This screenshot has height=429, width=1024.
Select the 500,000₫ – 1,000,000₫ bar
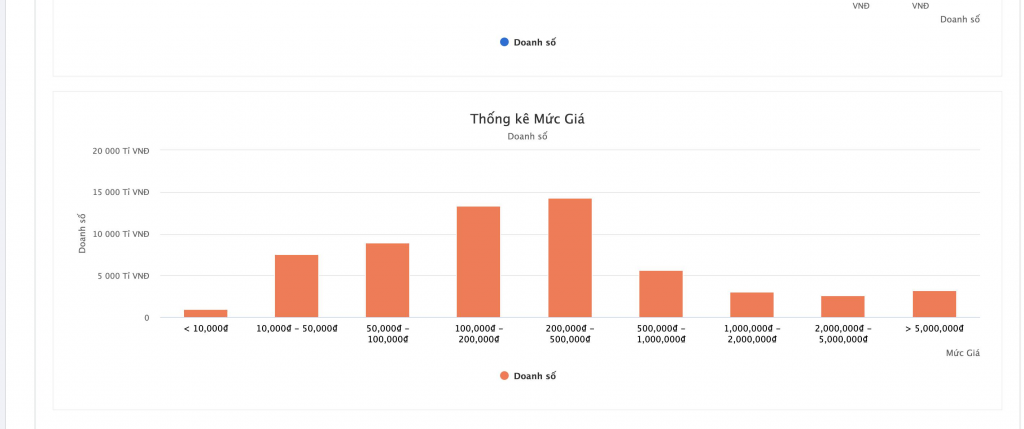click(661, 294)
